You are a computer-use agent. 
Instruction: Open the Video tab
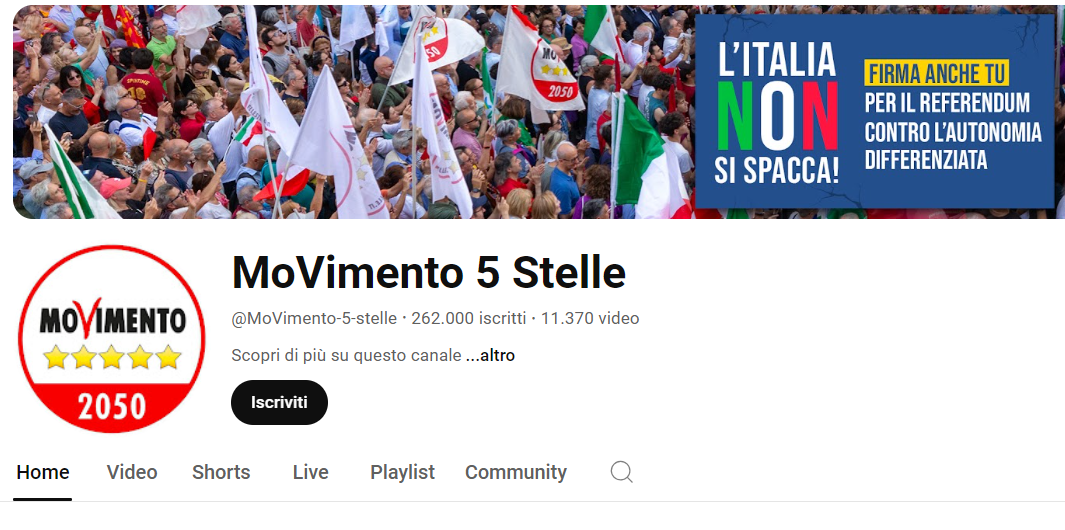132,472
